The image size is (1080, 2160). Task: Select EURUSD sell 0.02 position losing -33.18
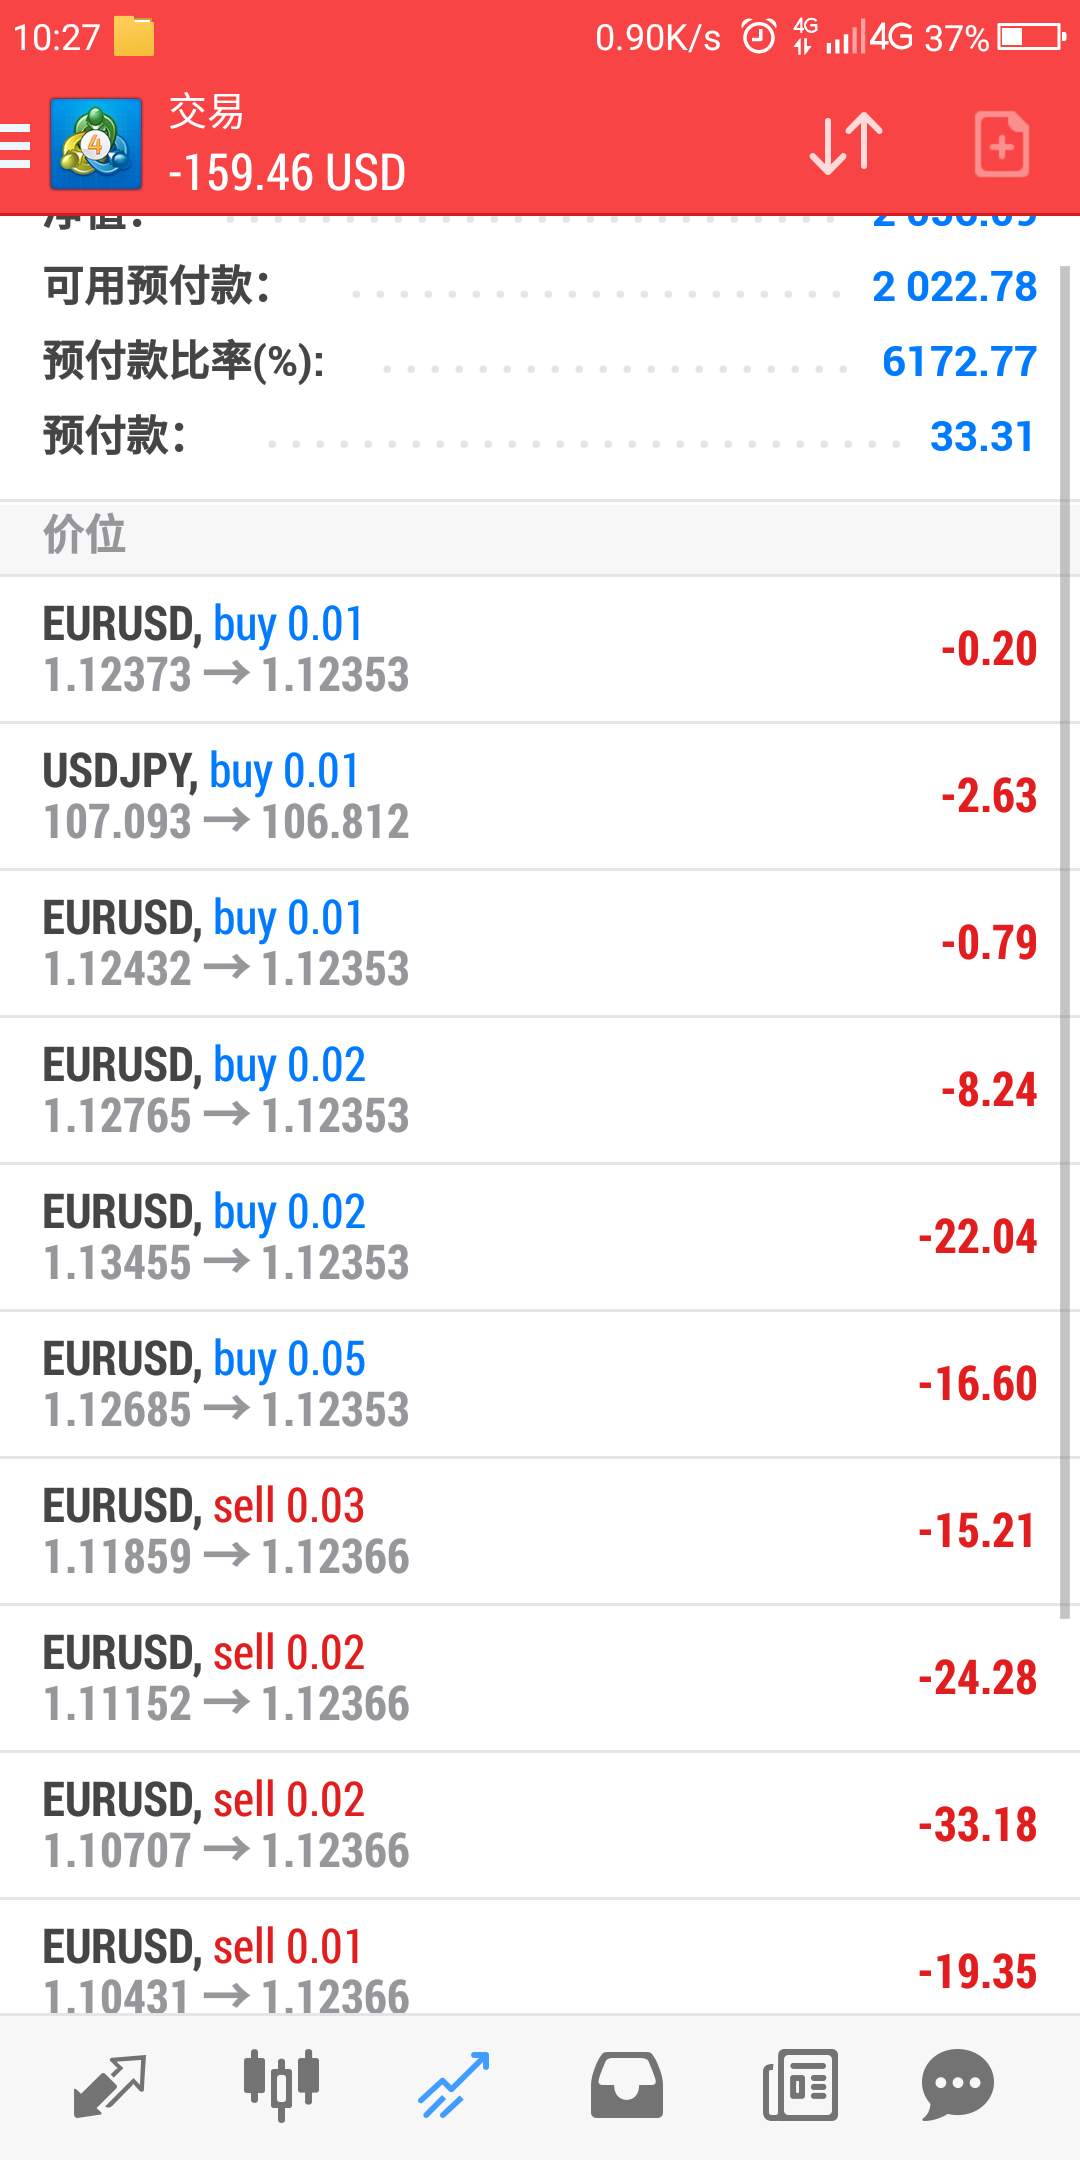point(530,1825)
